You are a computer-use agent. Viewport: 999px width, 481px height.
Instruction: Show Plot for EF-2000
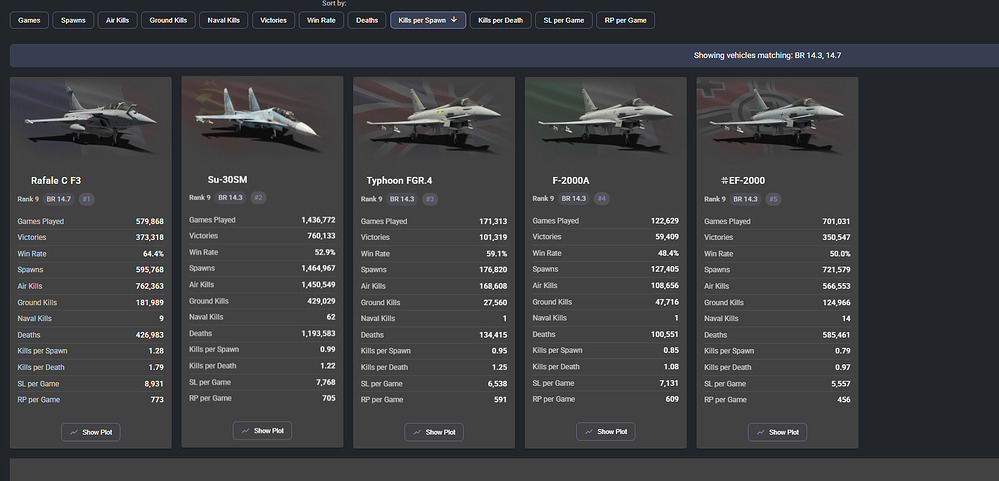(777, 432)
